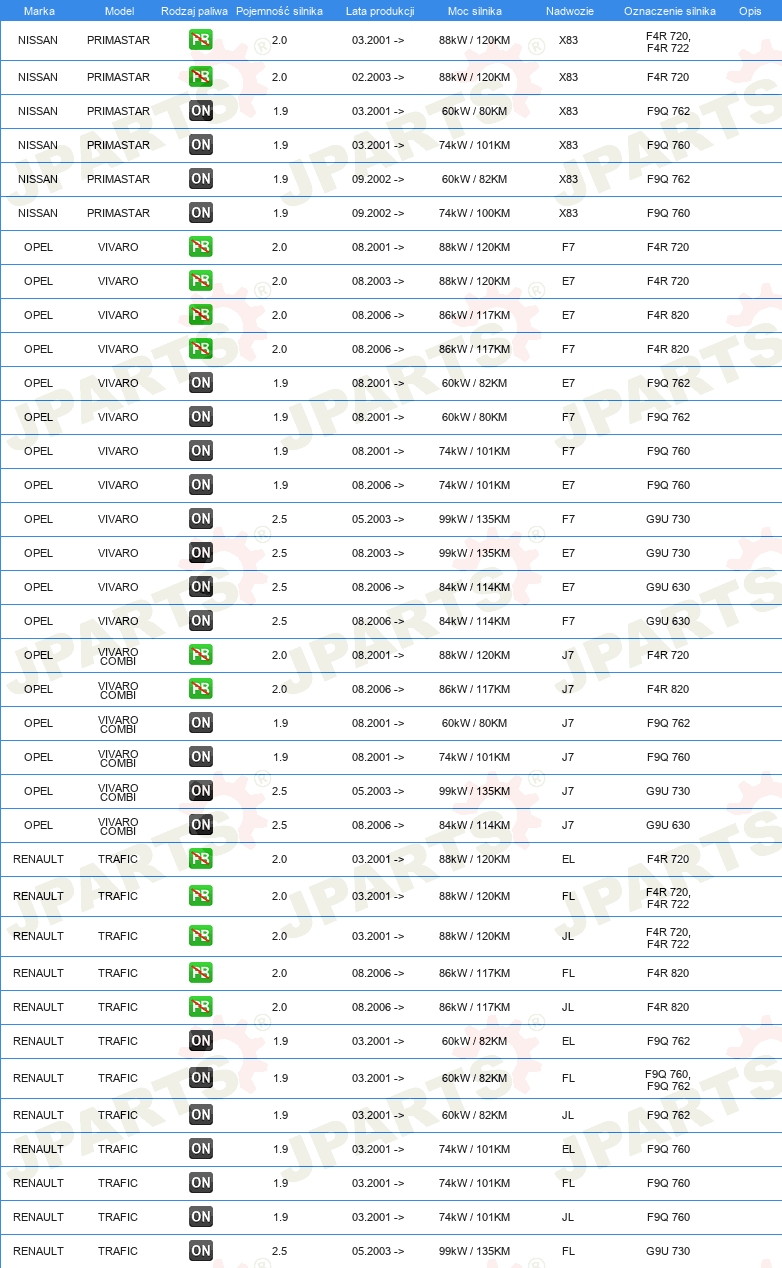Click the Pojemność silnika column header

279,10
